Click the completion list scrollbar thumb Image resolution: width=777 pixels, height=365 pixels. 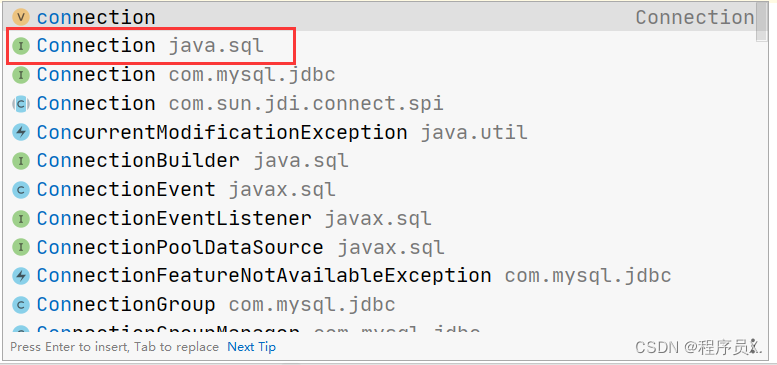tap(762, 22)
